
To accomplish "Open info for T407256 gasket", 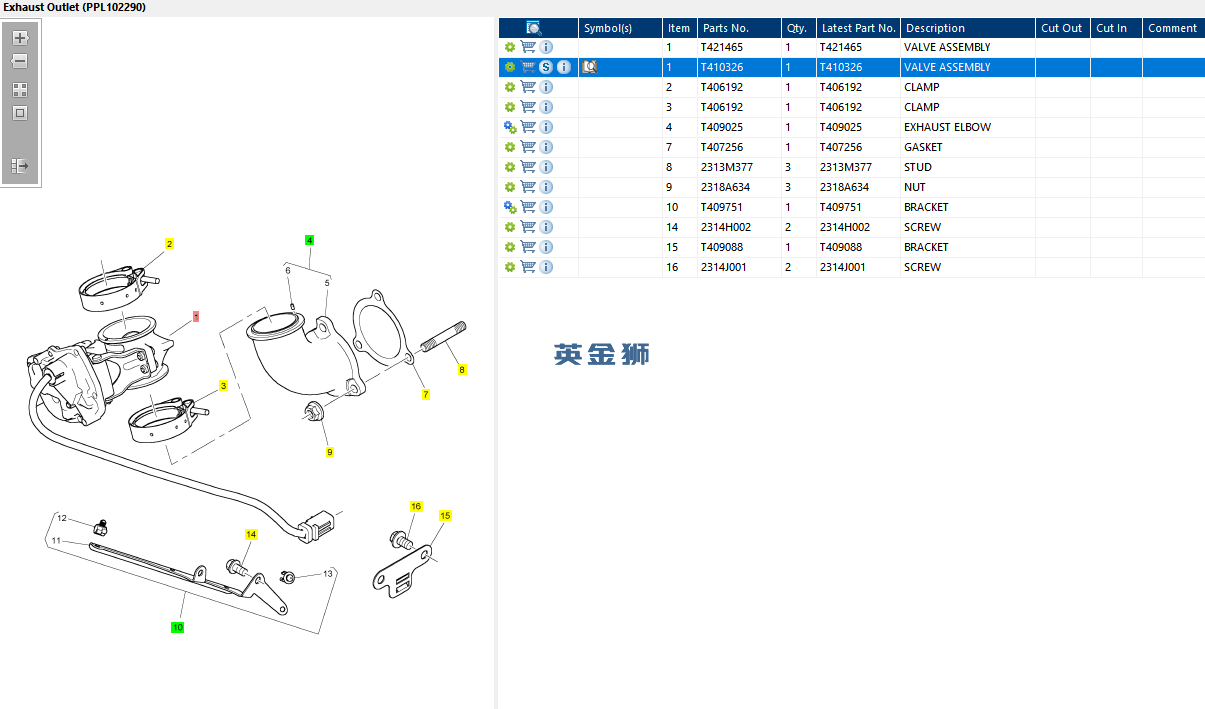I will (546, 147).
